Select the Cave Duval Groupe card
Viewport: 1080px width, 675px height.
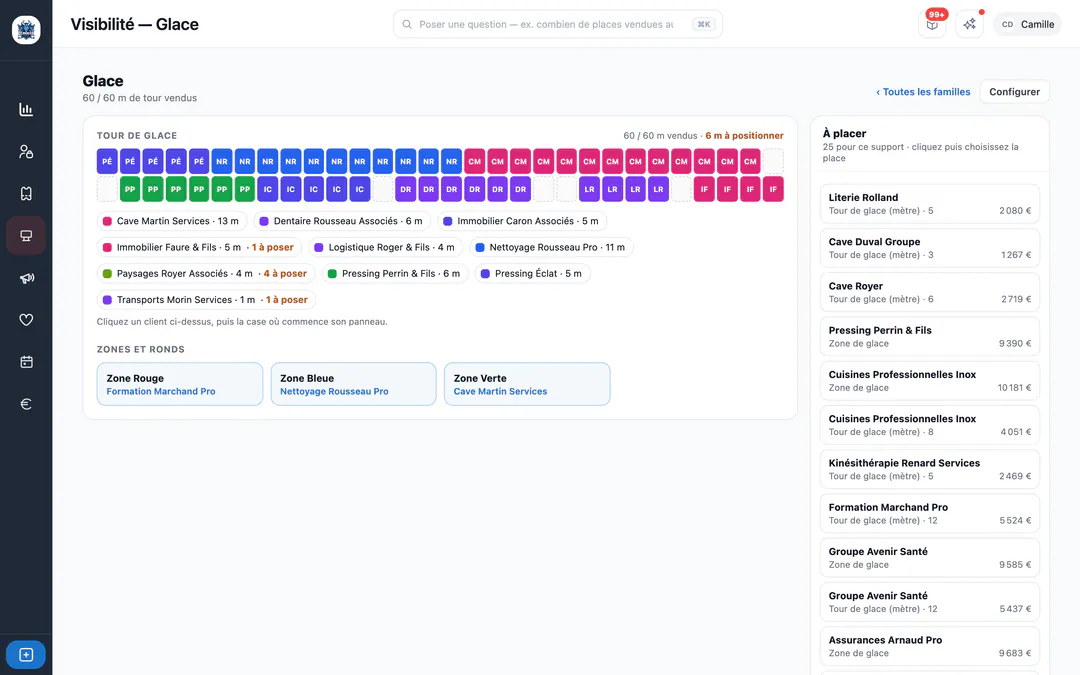929,248
